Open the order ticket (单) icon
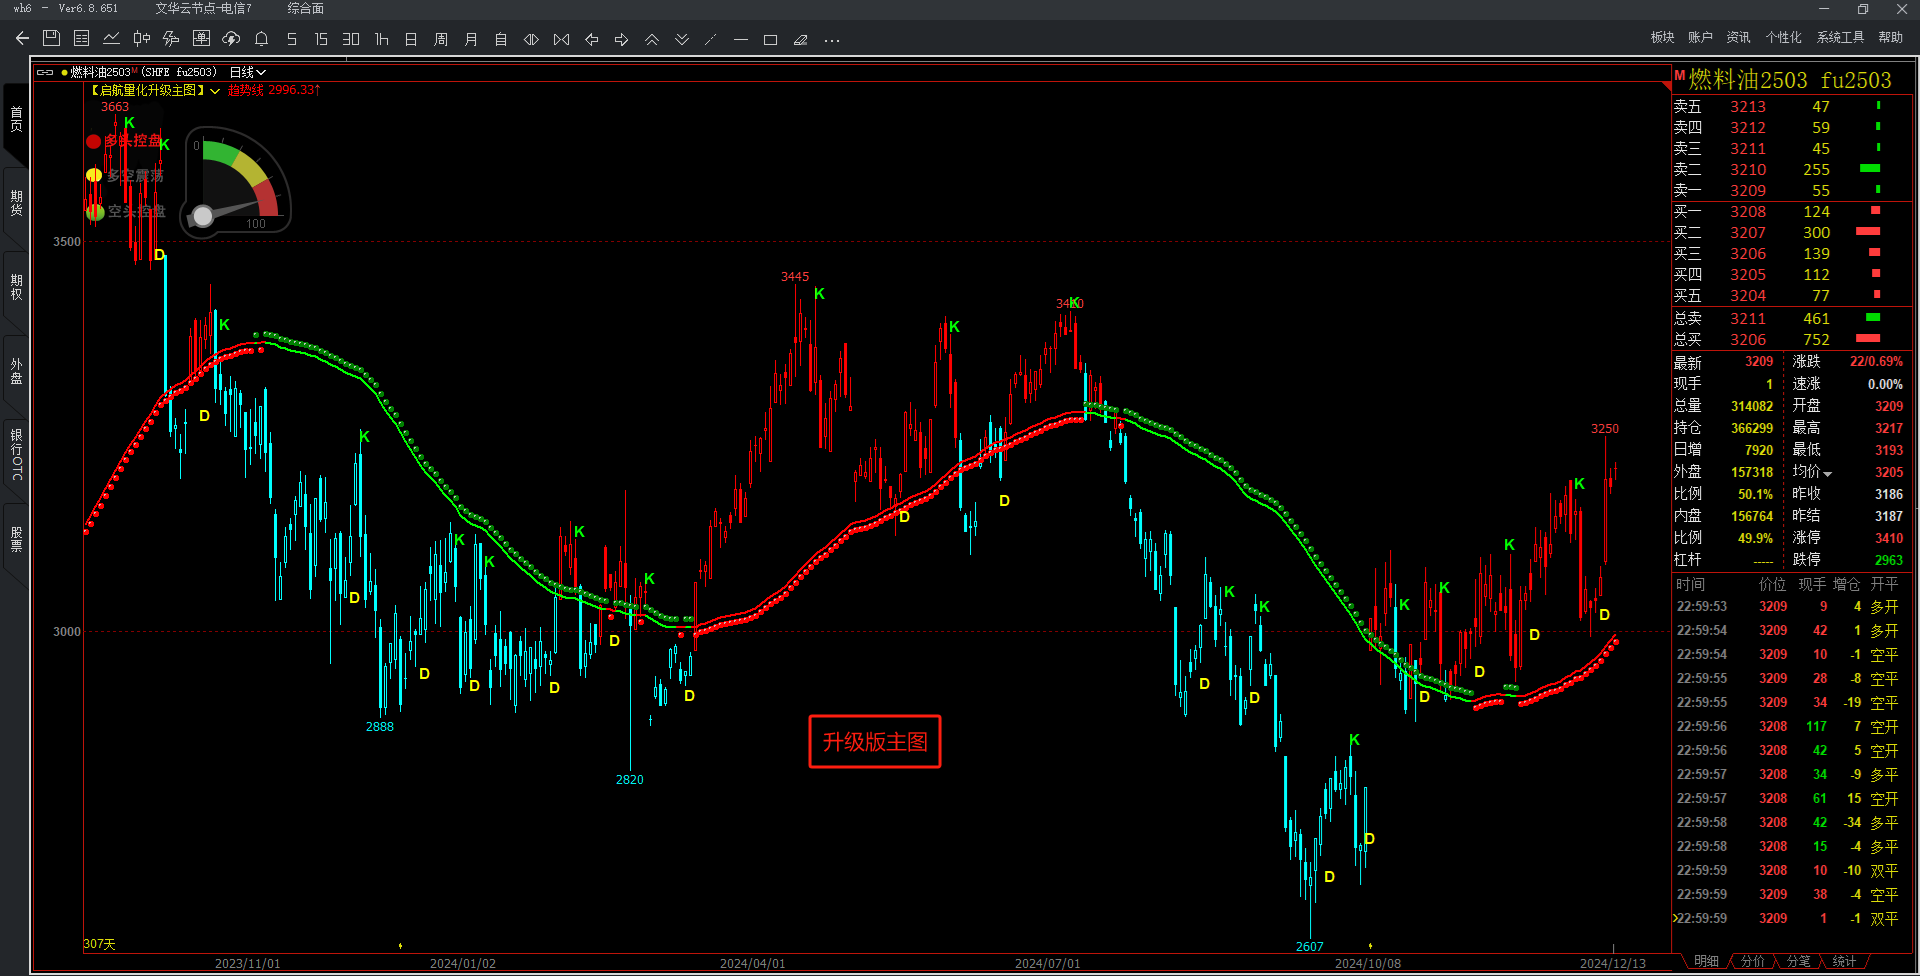Viewport: 1920px width, 976px height. coord(201,39)
